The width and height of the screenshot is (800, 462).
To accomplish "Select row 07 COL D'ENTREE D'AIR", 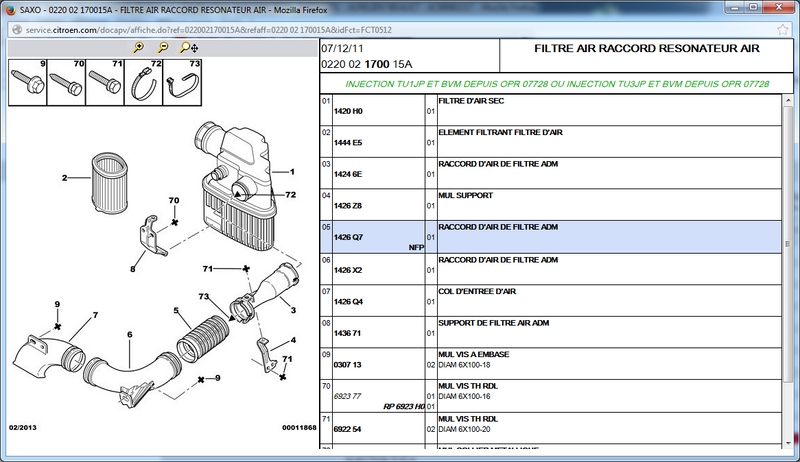I will (x=551, y=301).
